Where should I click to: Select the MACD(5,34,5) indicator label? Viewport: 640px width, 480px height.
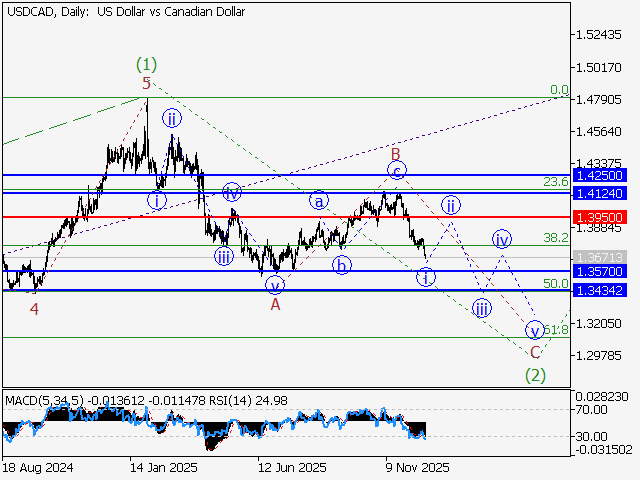click(x=42, y=401)
